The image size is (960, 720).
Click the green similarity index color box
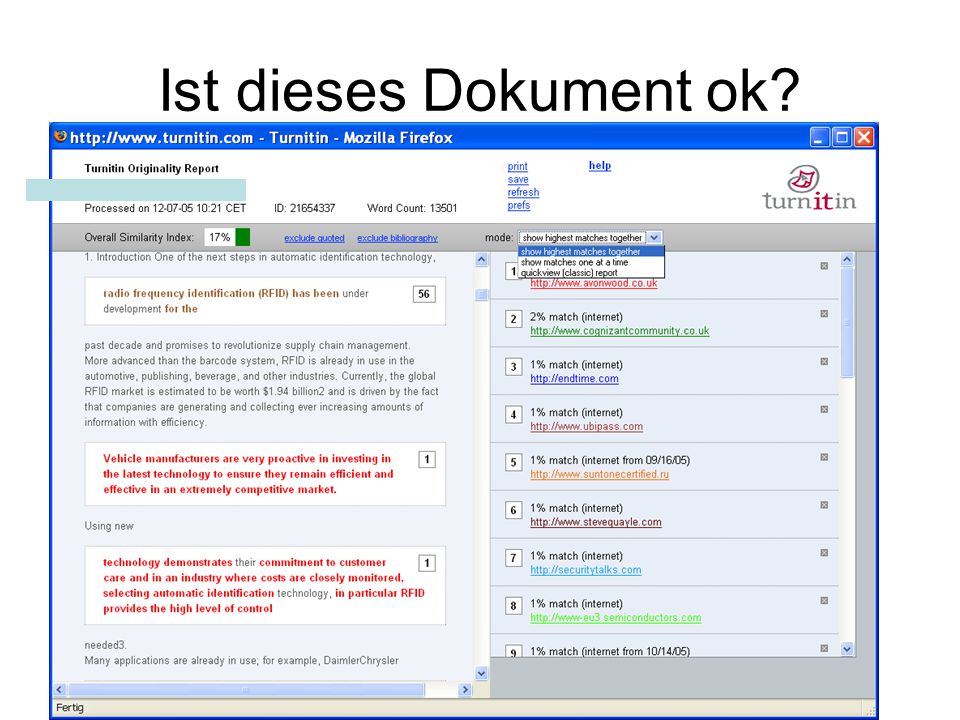click(x=243, y=237)
